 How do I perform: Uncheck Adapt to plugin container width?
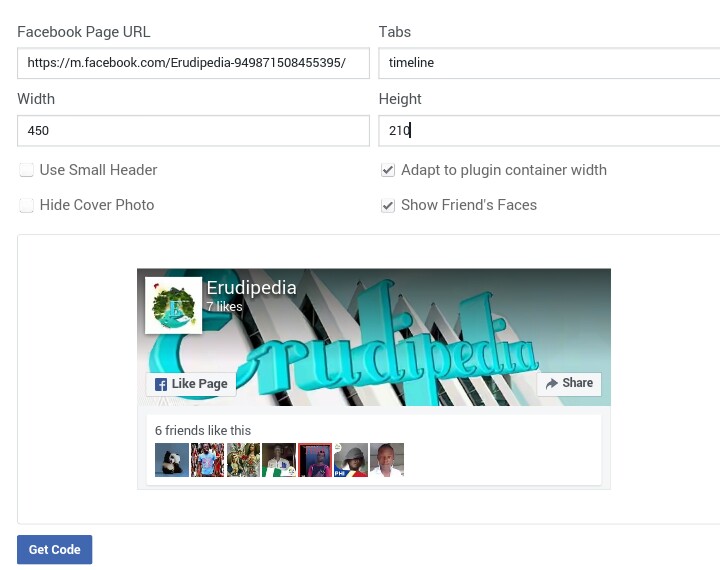point(388,170)
